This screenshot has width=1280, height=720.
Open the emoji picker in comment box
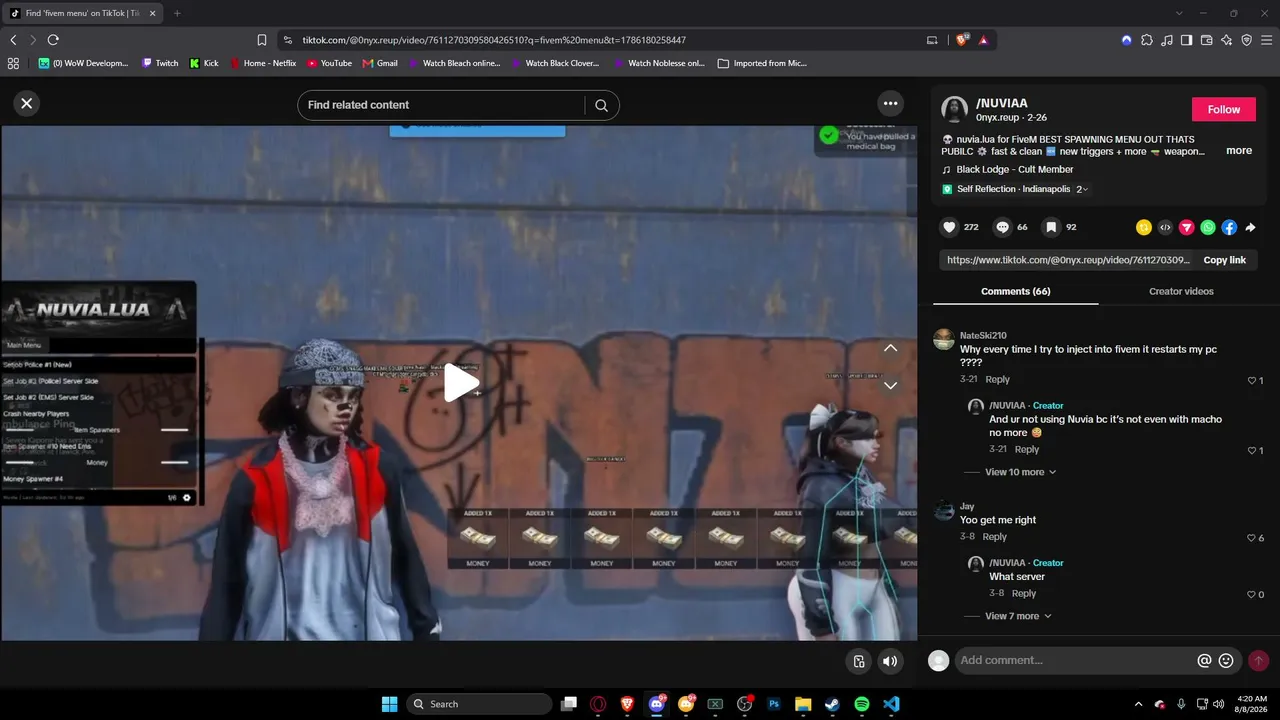click(x=1226, y=660)
